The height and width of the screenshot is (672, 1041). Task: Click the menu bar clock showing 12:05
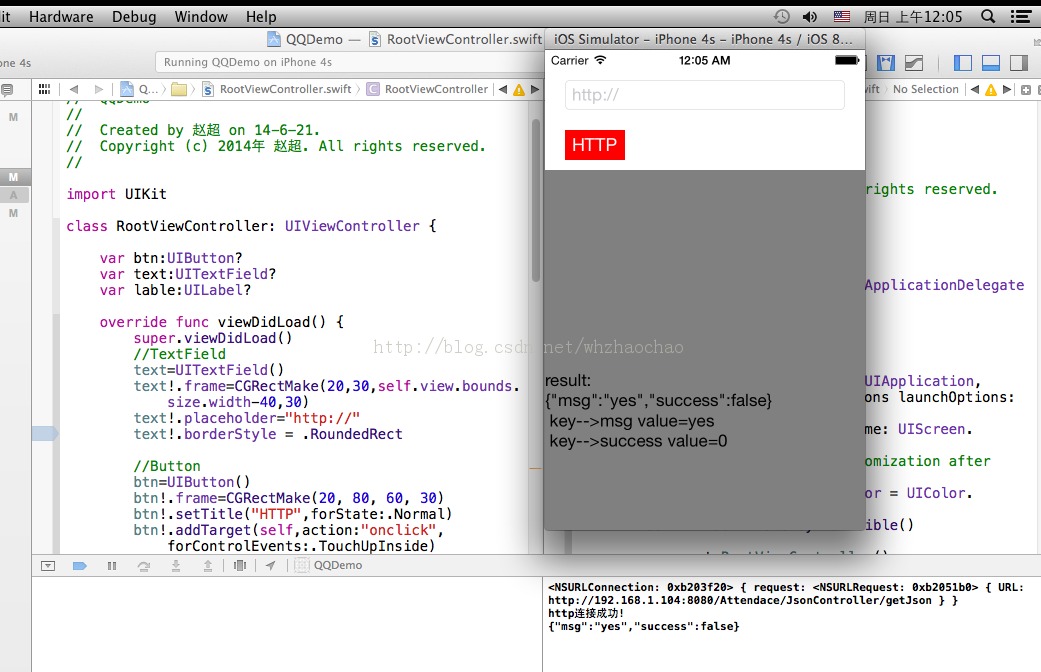[x=912, y=17]
